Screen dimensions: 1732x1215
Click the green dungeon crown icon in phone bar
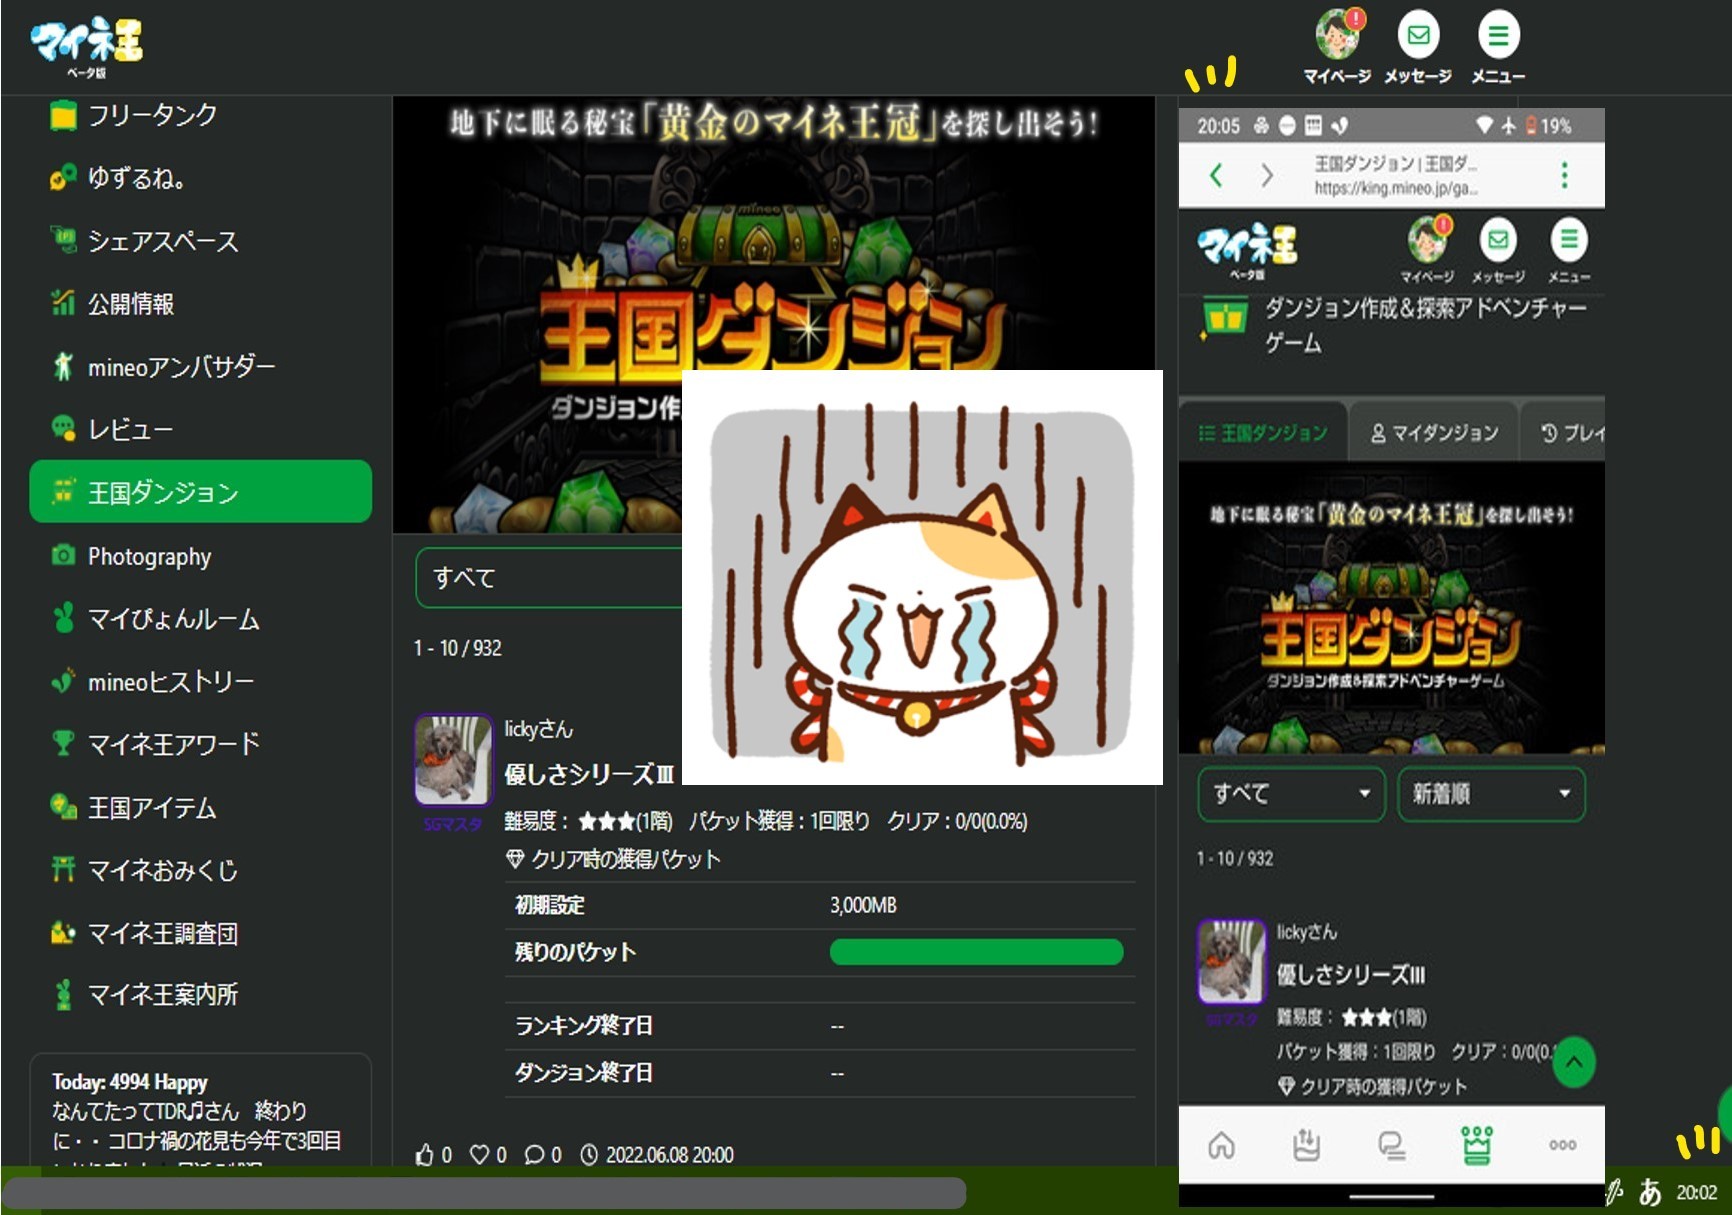pos(1477,1145)
